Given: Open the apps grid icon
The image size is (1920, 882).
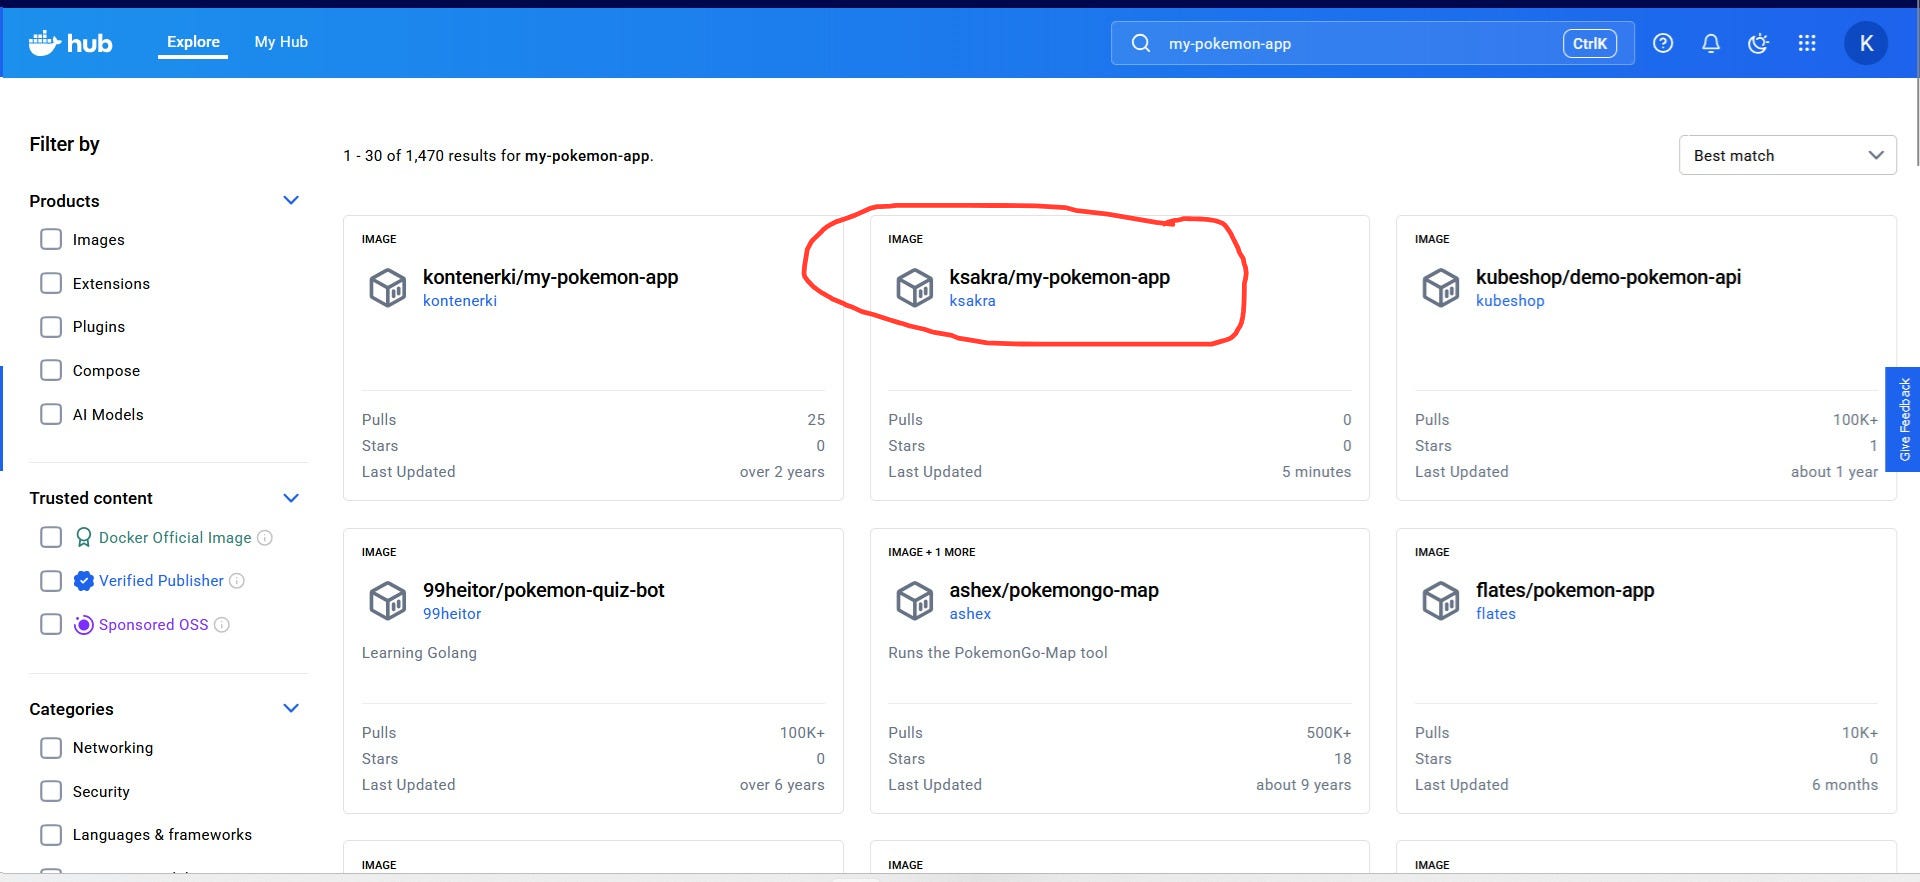Looking at the screenshot, I should [1807, 43].
